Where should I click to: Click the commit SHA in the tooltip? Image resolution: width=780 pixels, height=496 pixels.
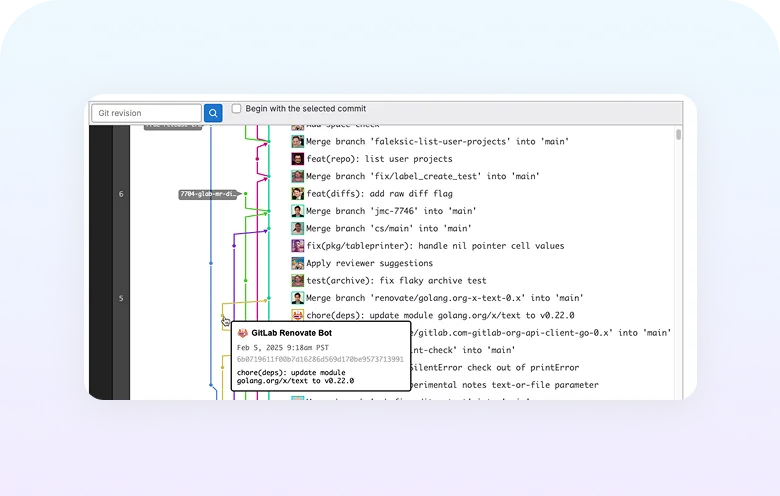point(320,359)
